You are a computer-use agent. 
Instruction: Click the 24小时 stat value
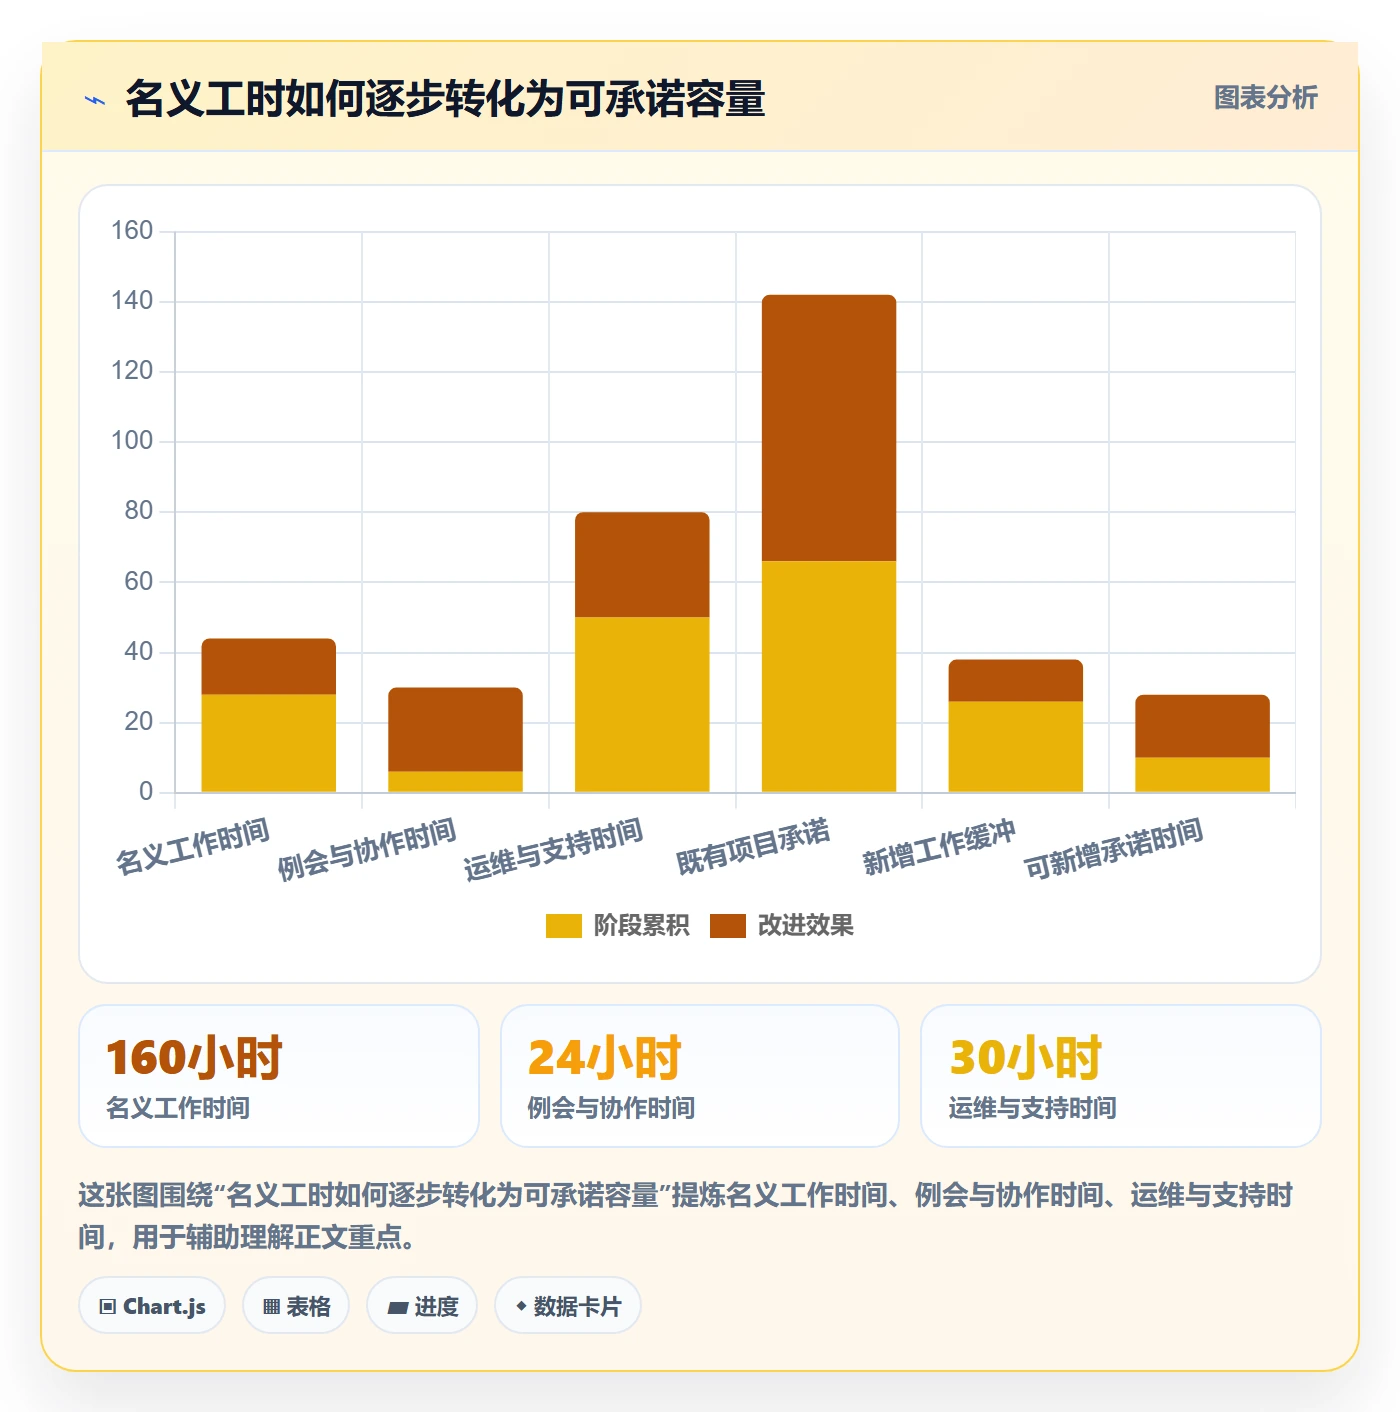click(604, 1057)
